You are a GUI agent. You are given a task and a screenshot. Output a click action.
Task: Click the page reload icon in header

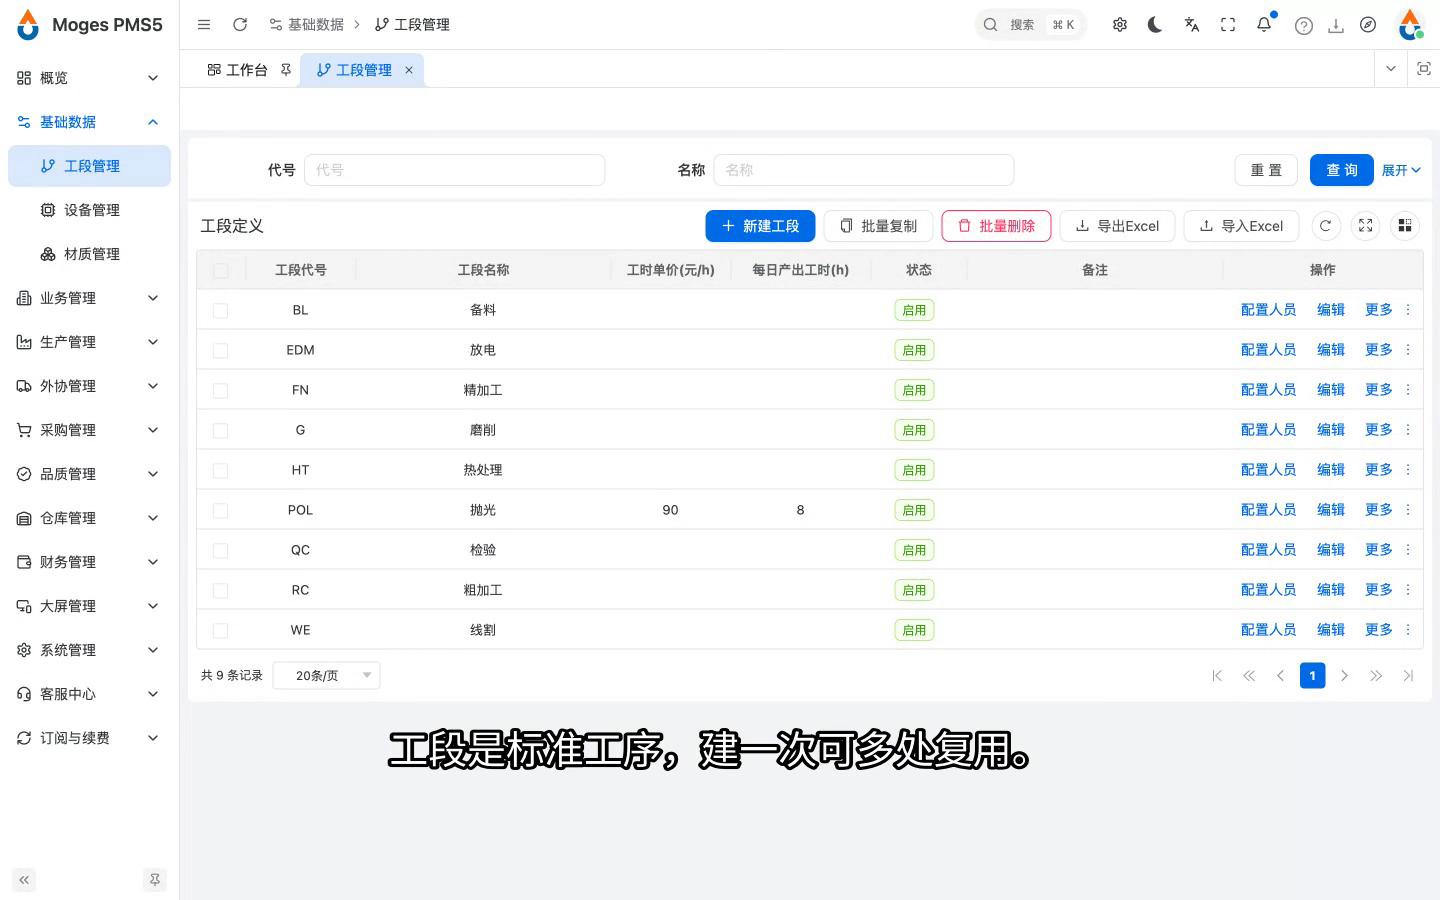pyautogui.click(x=240, y=25)
